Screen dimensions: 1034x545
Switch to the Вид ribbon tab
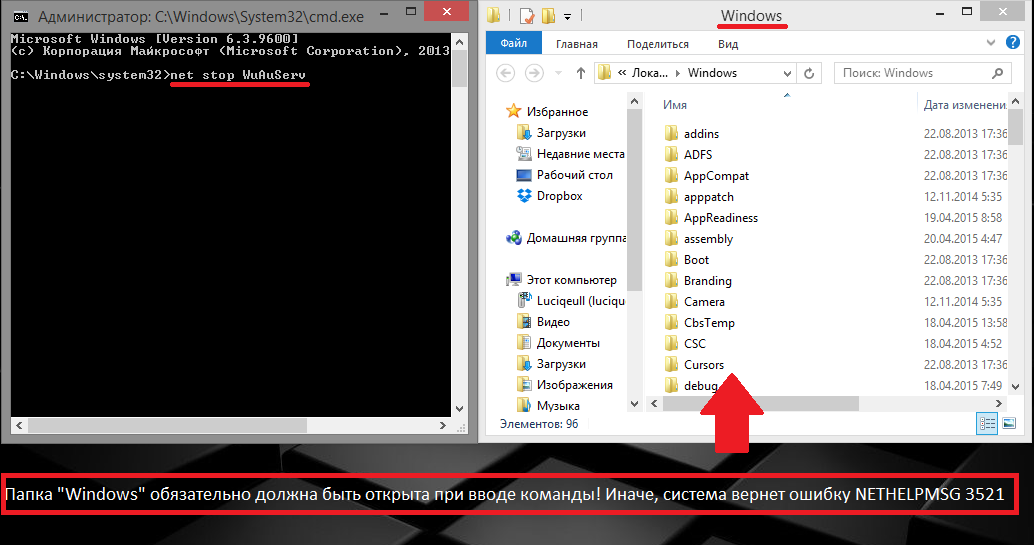tap(727, 44)
